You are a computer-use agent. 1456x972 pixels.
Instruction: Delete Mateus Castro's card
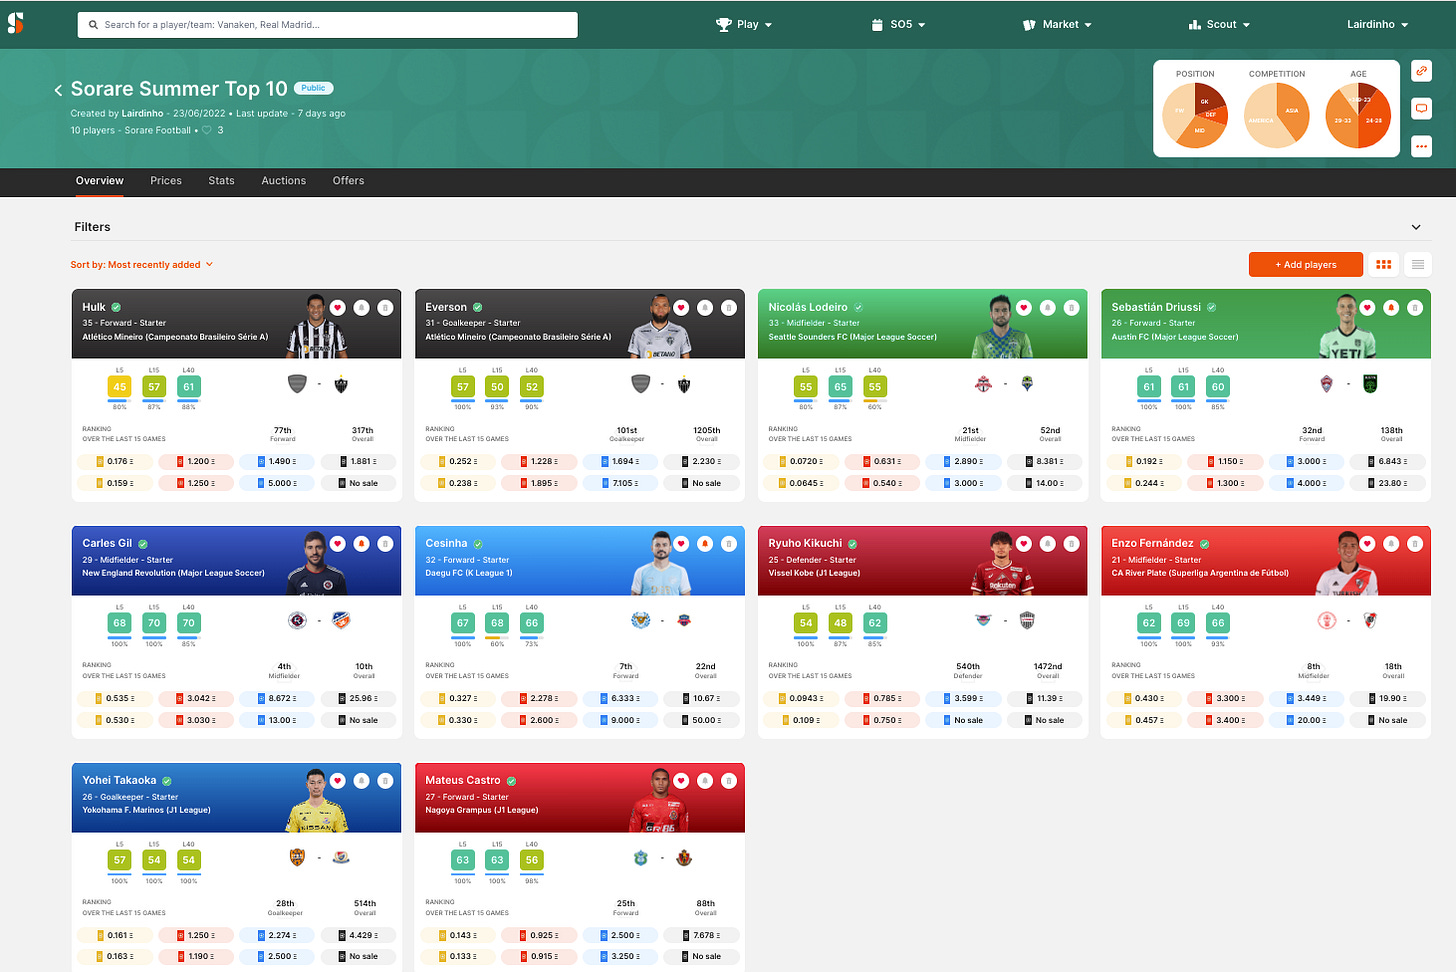point(729,781)
